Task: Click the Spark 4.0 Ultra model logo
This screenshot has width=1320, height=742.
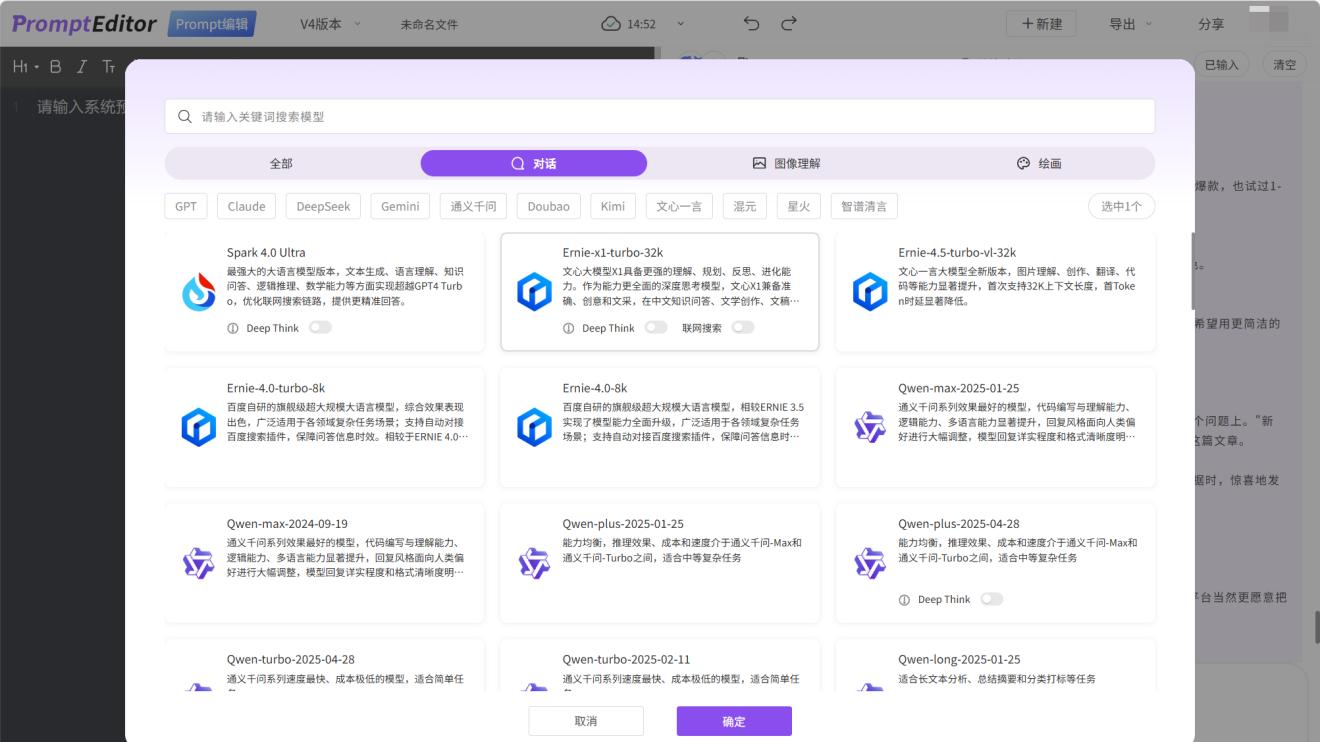Action: 199,291
